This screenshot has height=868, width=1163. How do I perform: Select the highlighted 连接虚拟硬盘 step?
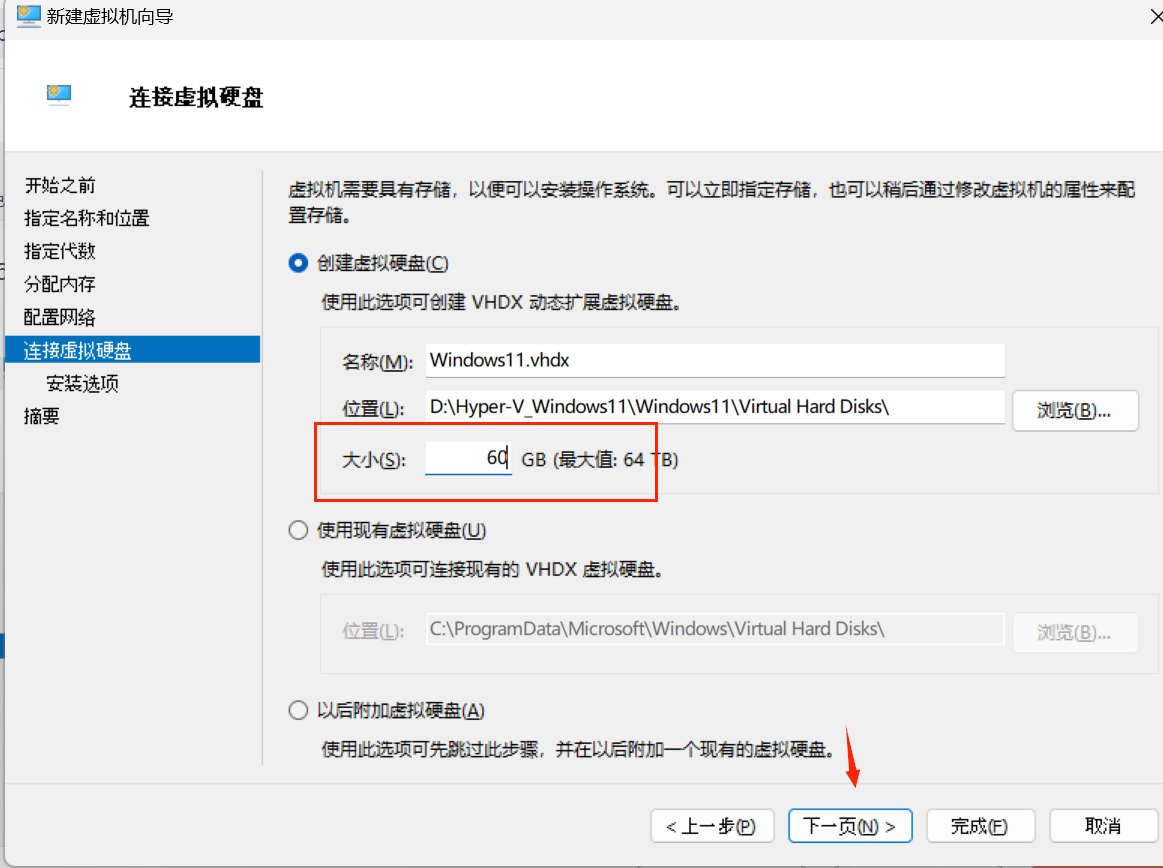click(133, 350)
